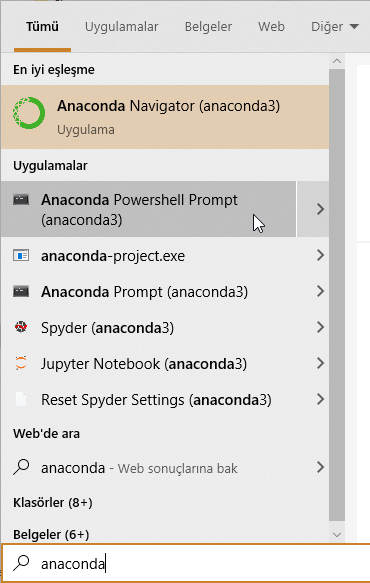Open anaconda Web sonuçlarına bak result
Screen dimensions: 370x583
(x=165, y=467)
